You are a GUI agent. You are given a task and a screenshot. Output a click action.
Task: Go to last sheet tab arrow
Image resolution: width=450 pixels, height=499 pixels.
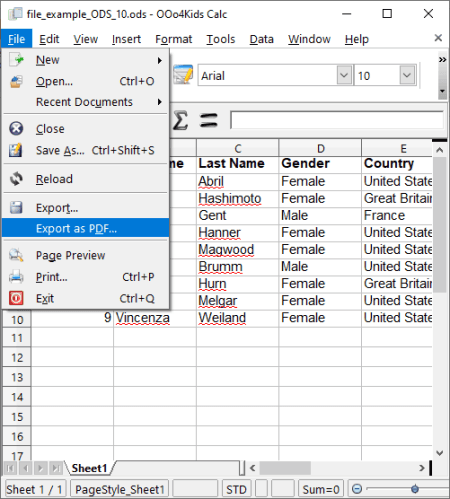click(55, 468)
